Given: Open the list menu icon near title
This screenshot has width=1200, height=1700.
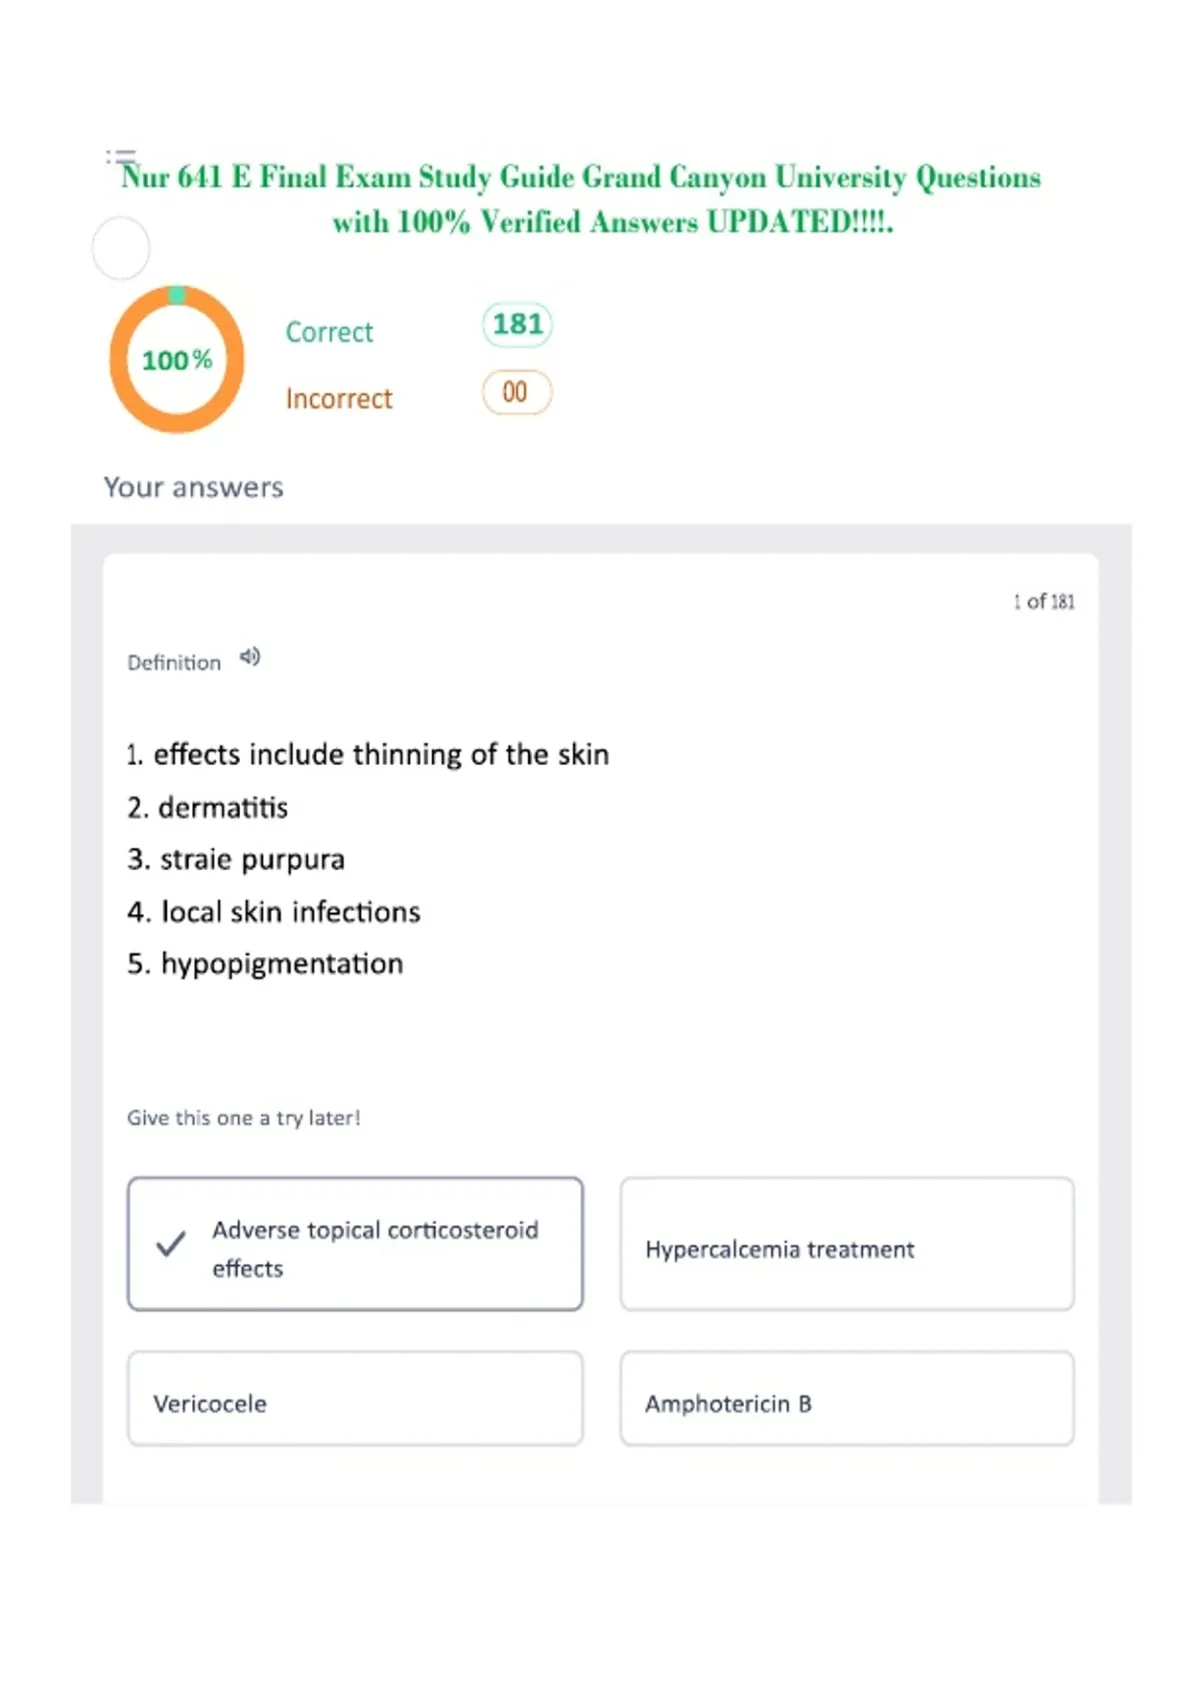Looking at the screenshot, I should 120,157.
